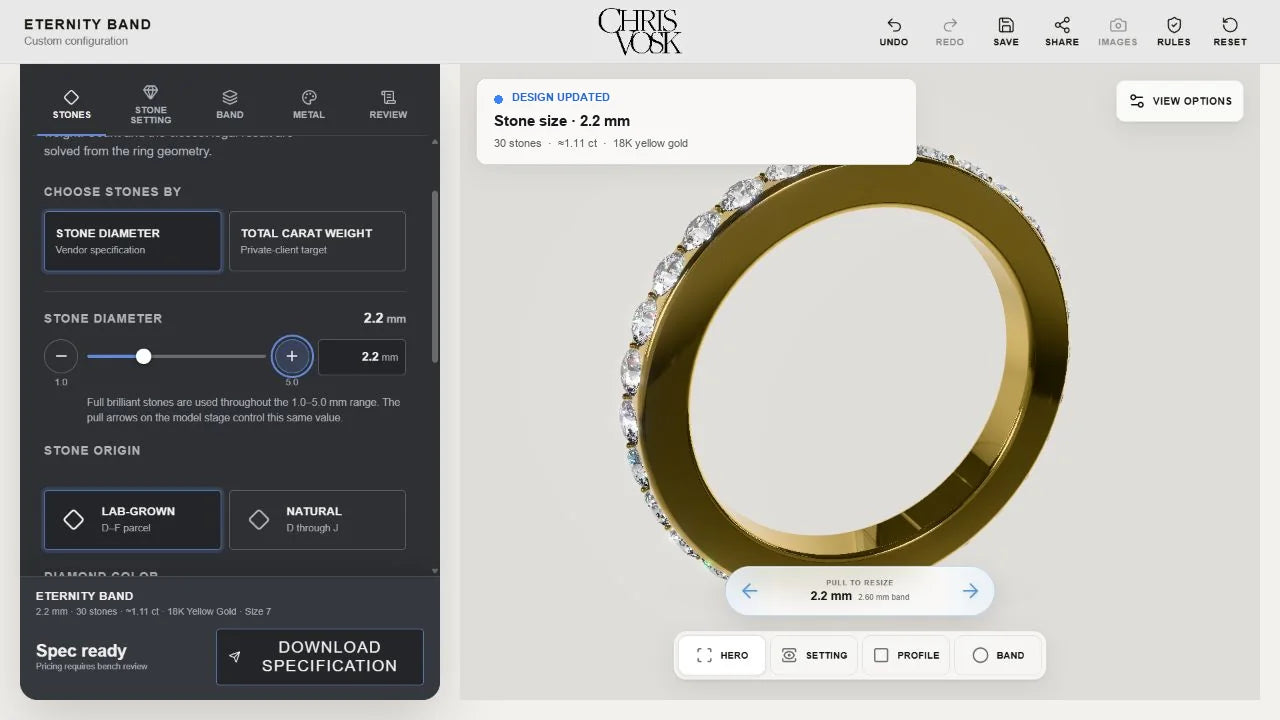Click the "Eternity Band" header title
The width and height of the screenshot is (1280, 720).
click(x=88, y=24)
